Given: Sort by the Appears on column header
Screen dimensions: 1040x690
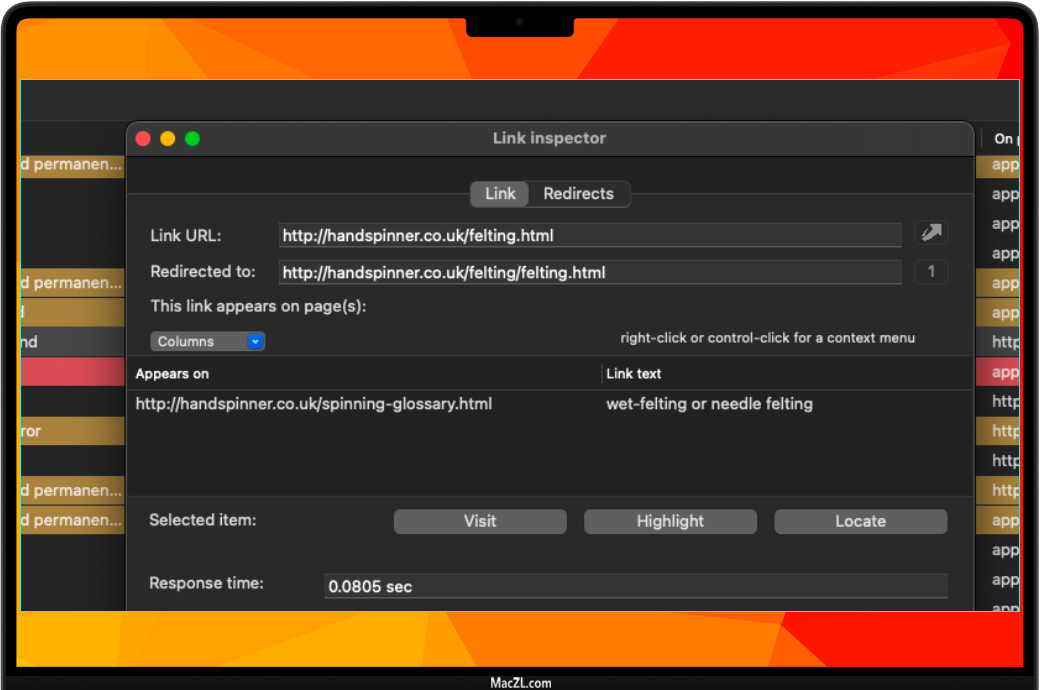Looking at the screenshot, I should tap(365, 373).
